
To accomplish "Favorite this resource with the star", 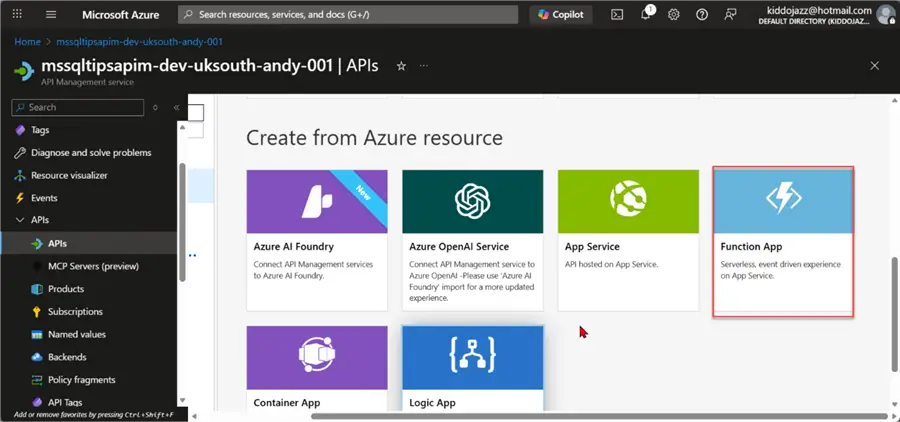I will [401, 66].
